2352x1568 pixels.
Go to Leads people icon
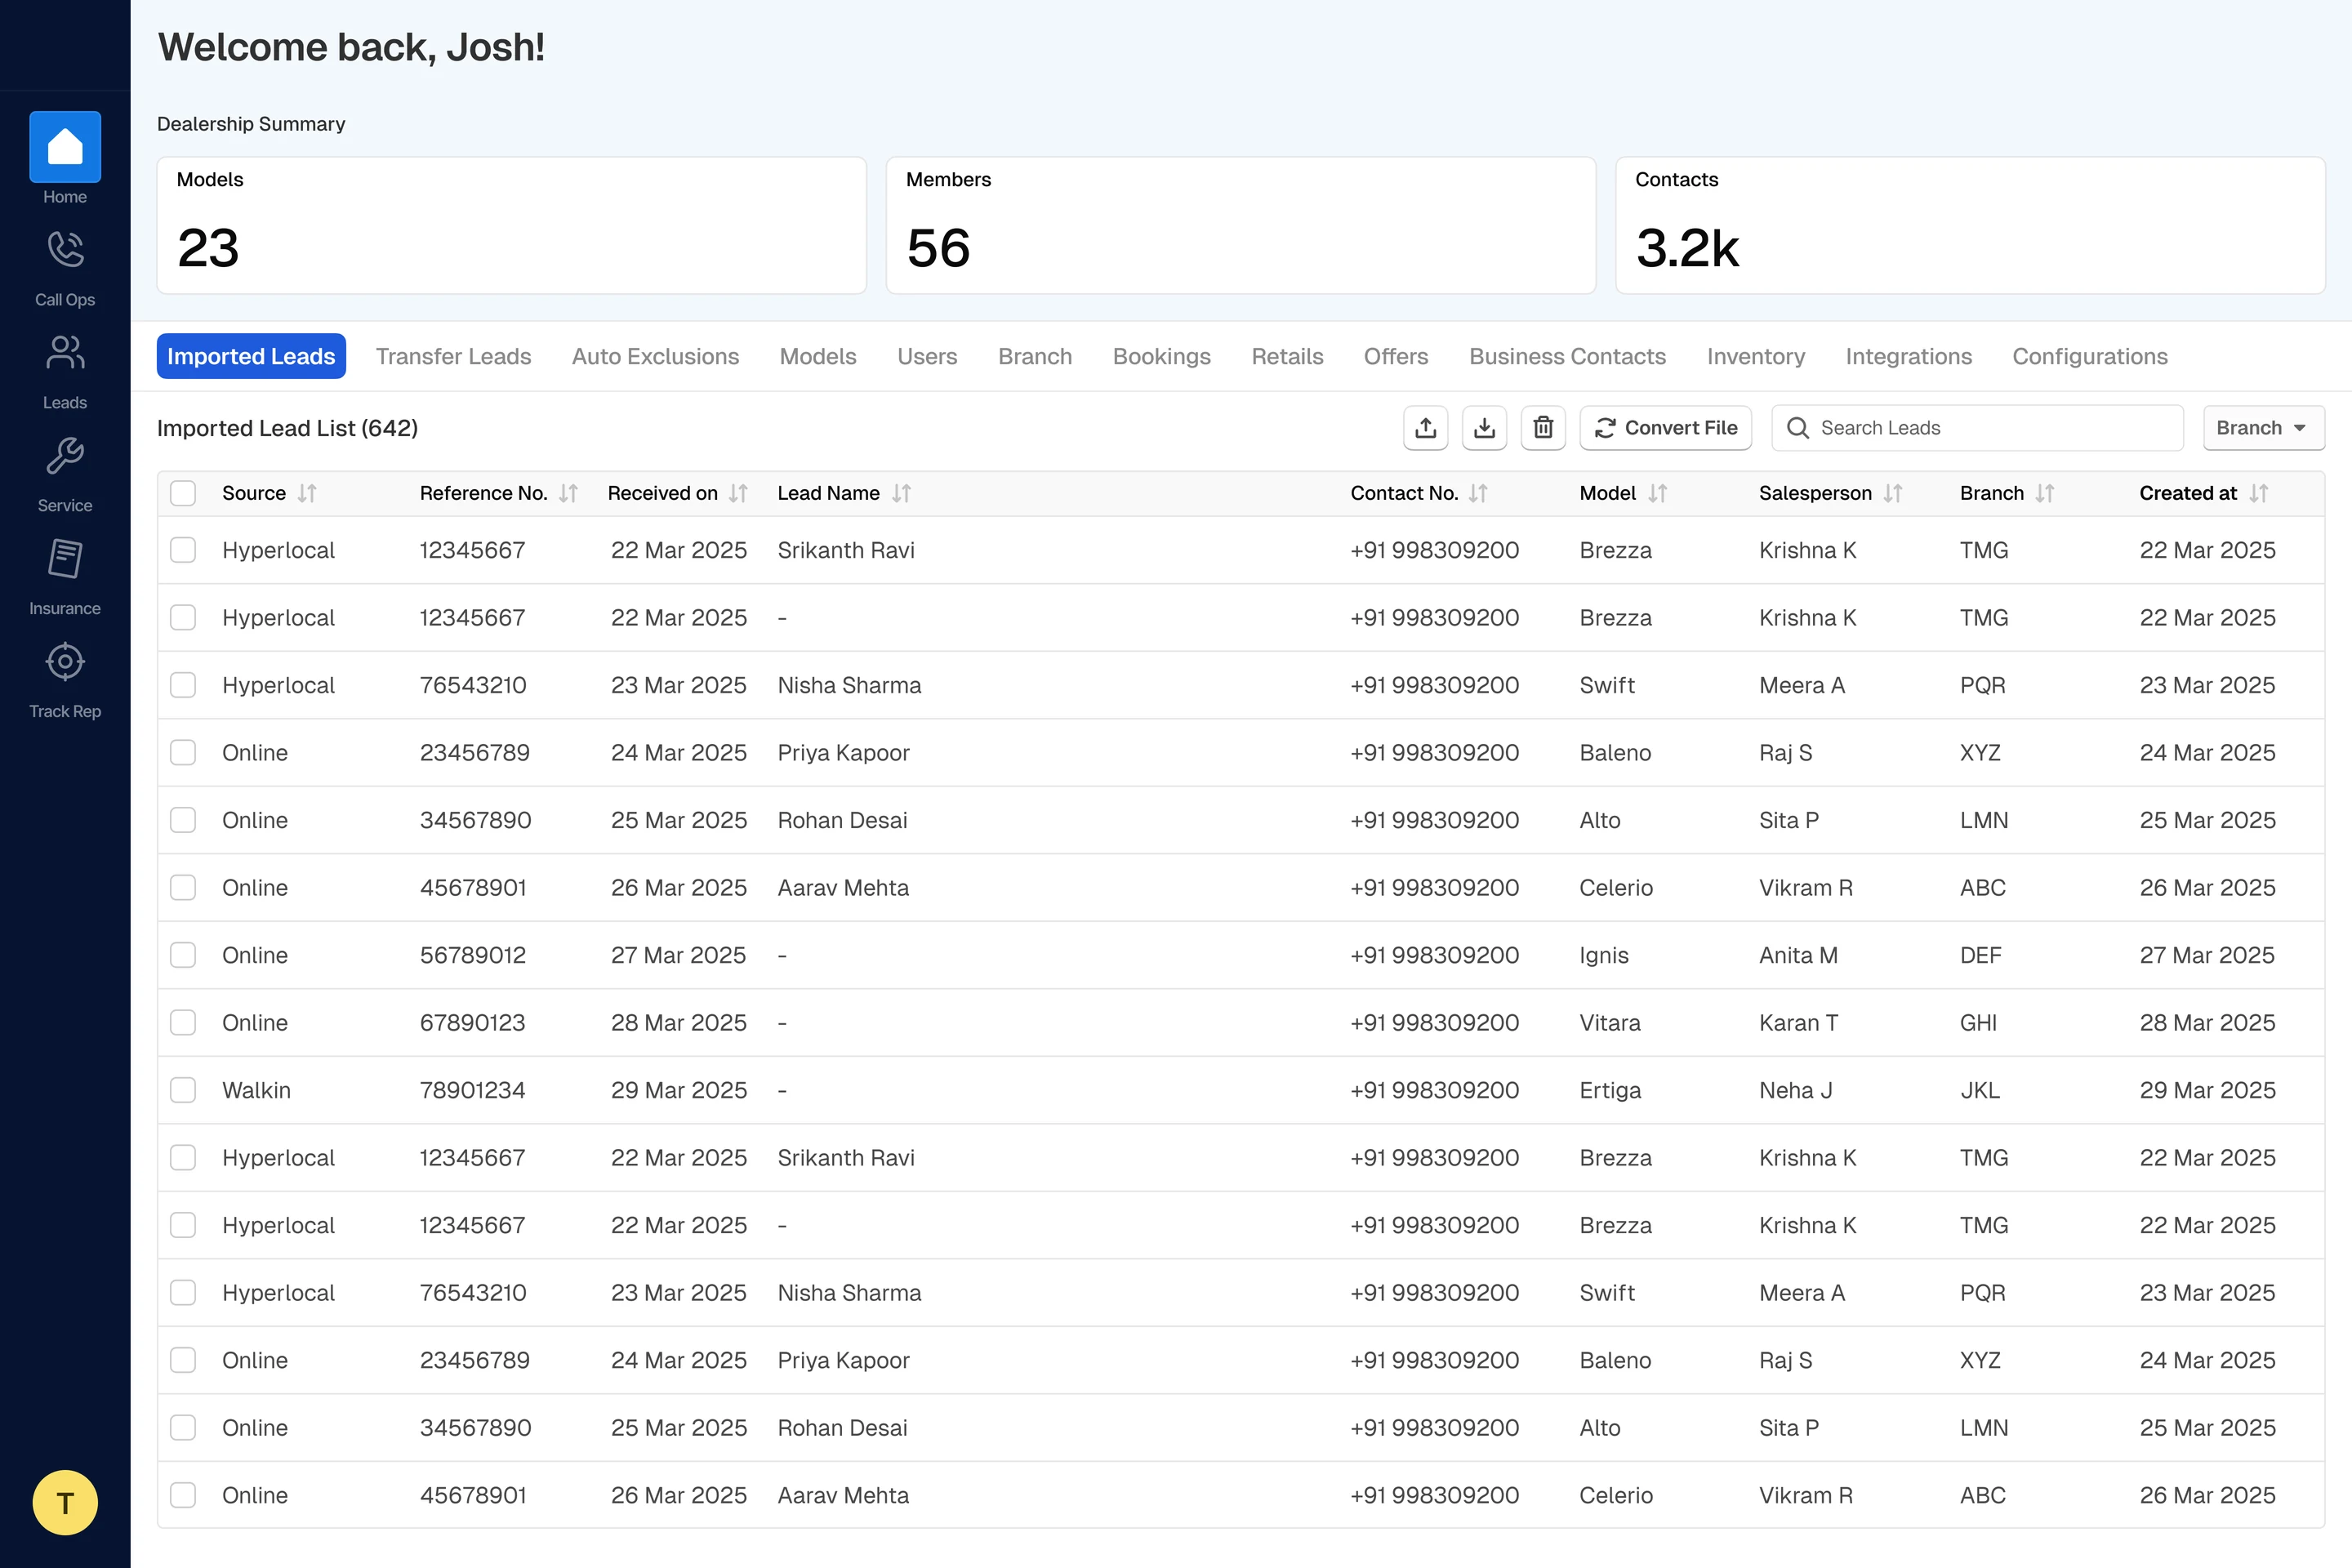tap(65, 352)
